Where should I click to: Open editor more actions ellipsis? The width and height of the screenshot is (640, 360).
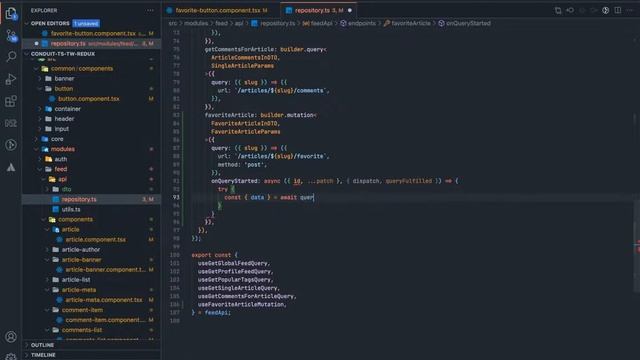pyautogui.click(x=630, y=10)
